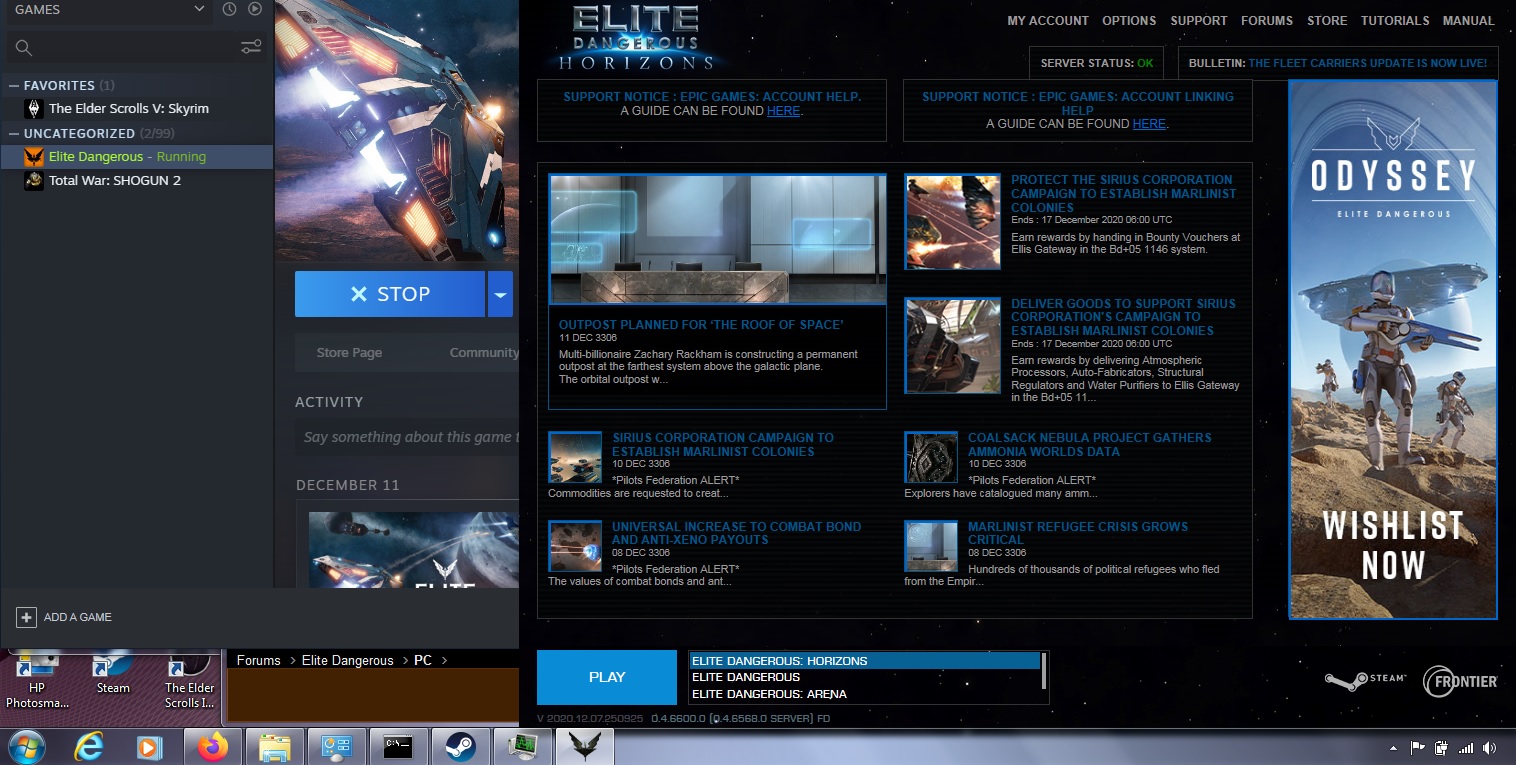Image resolution: width=1516 pixels, height=765 pixels.
Task: Open the Windows Start orb
Action: point(26,746)
